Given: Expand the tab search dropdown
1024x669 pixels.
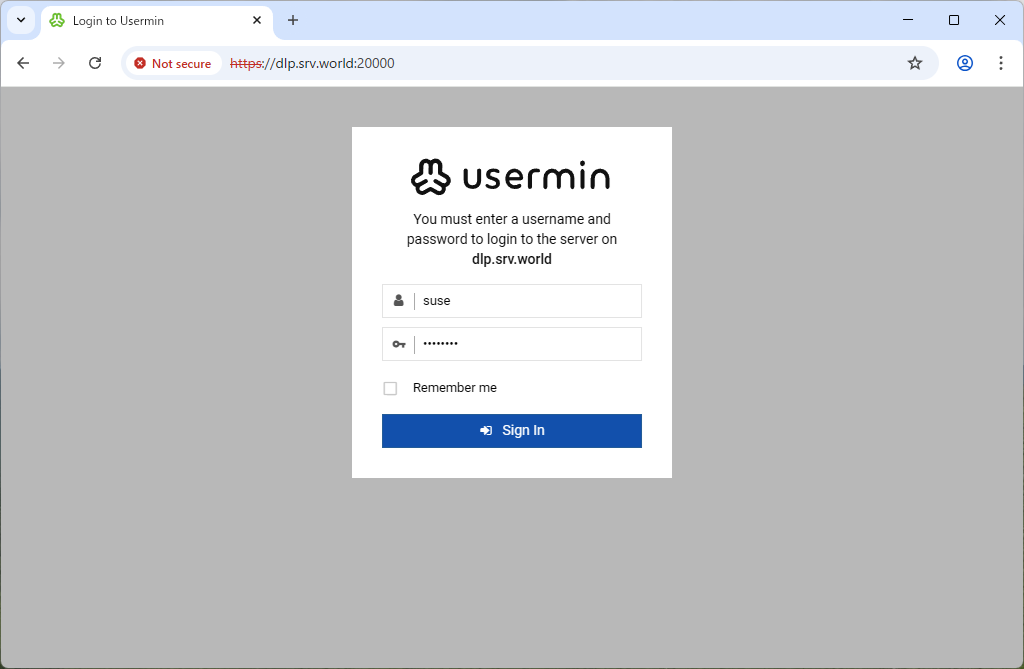Looking at the screenshot, I should pyautogui.click(x=20, y=20).
